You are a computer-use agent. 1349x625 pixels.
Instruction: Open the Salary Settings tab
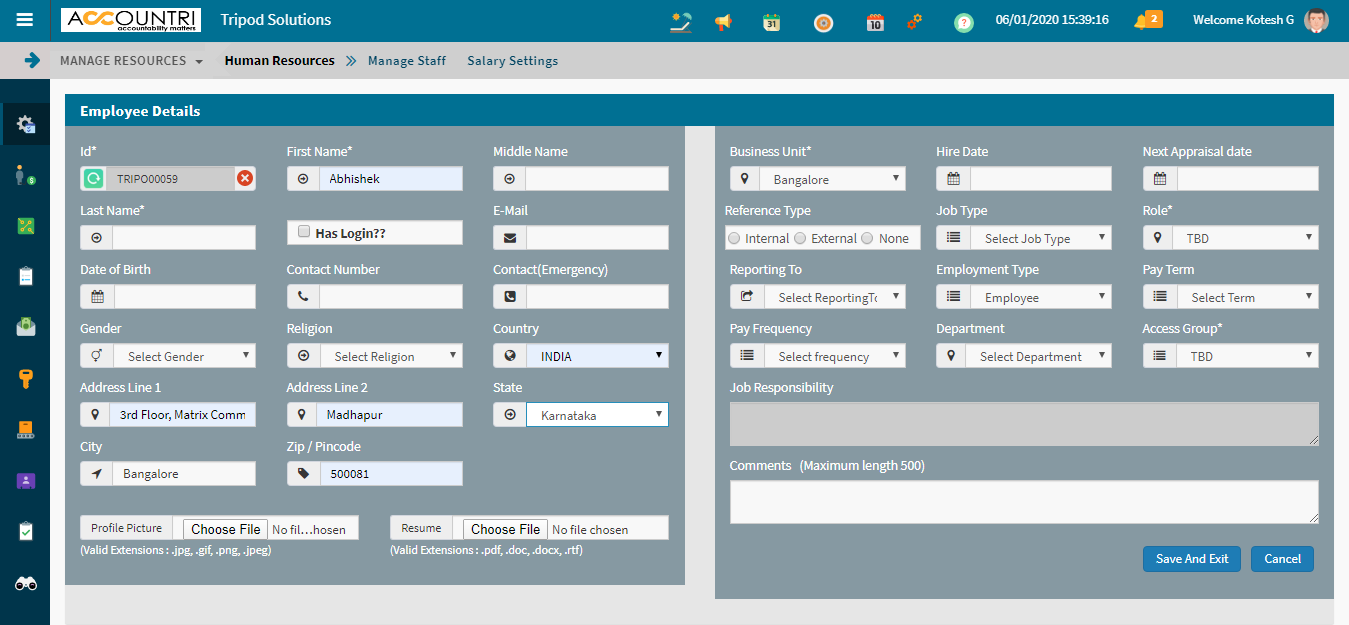(512, 61)
